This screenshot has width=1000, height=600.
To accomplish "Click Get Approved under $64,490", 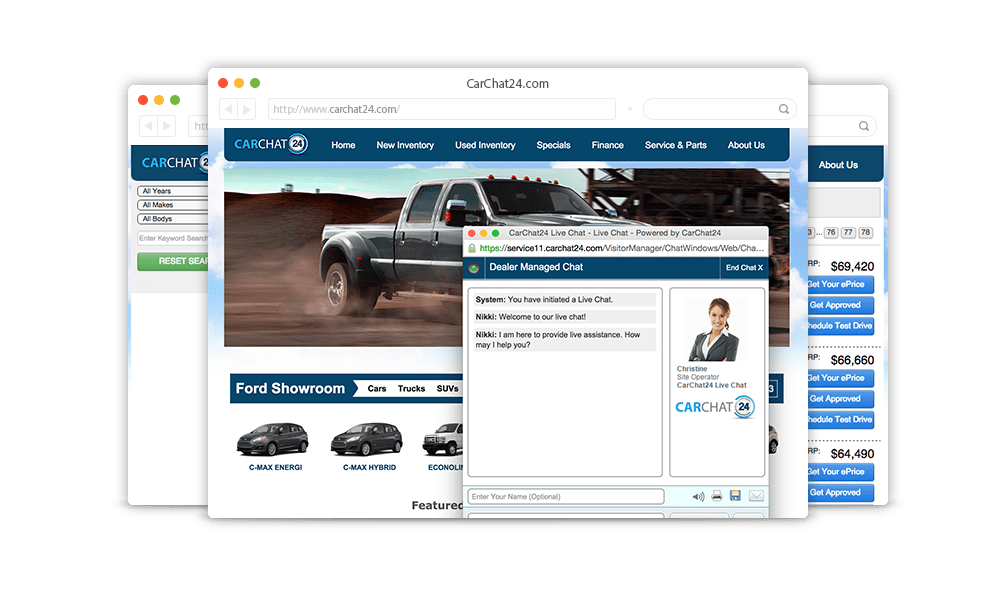I will coord(840,493).
